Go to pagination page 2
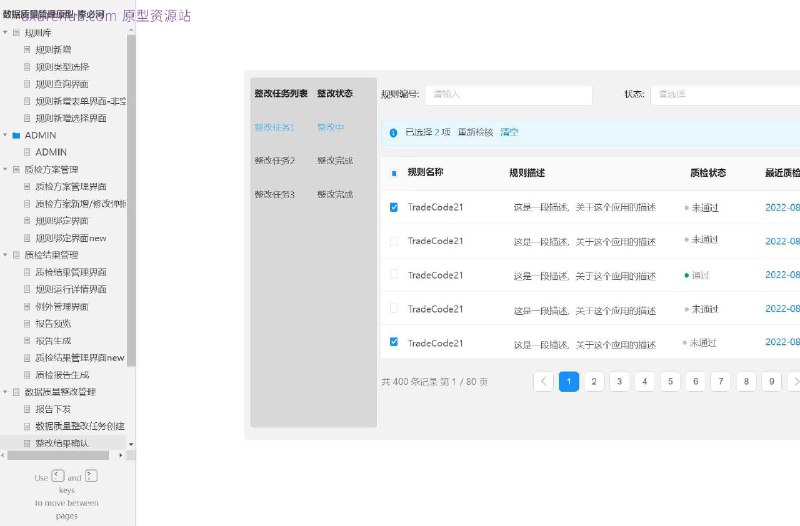800x526 pixels. [594, 382]
